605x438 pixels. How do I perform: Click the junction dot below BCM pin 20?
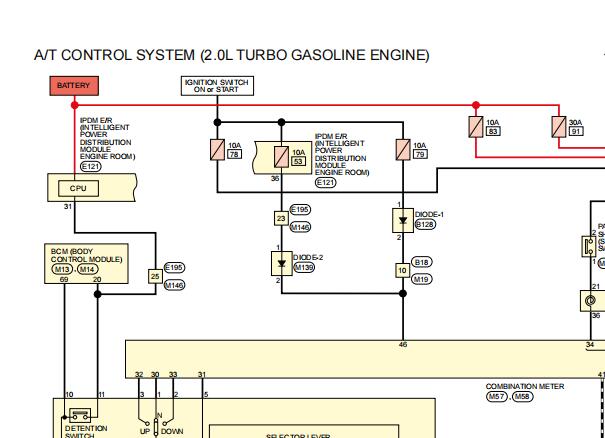98,294
